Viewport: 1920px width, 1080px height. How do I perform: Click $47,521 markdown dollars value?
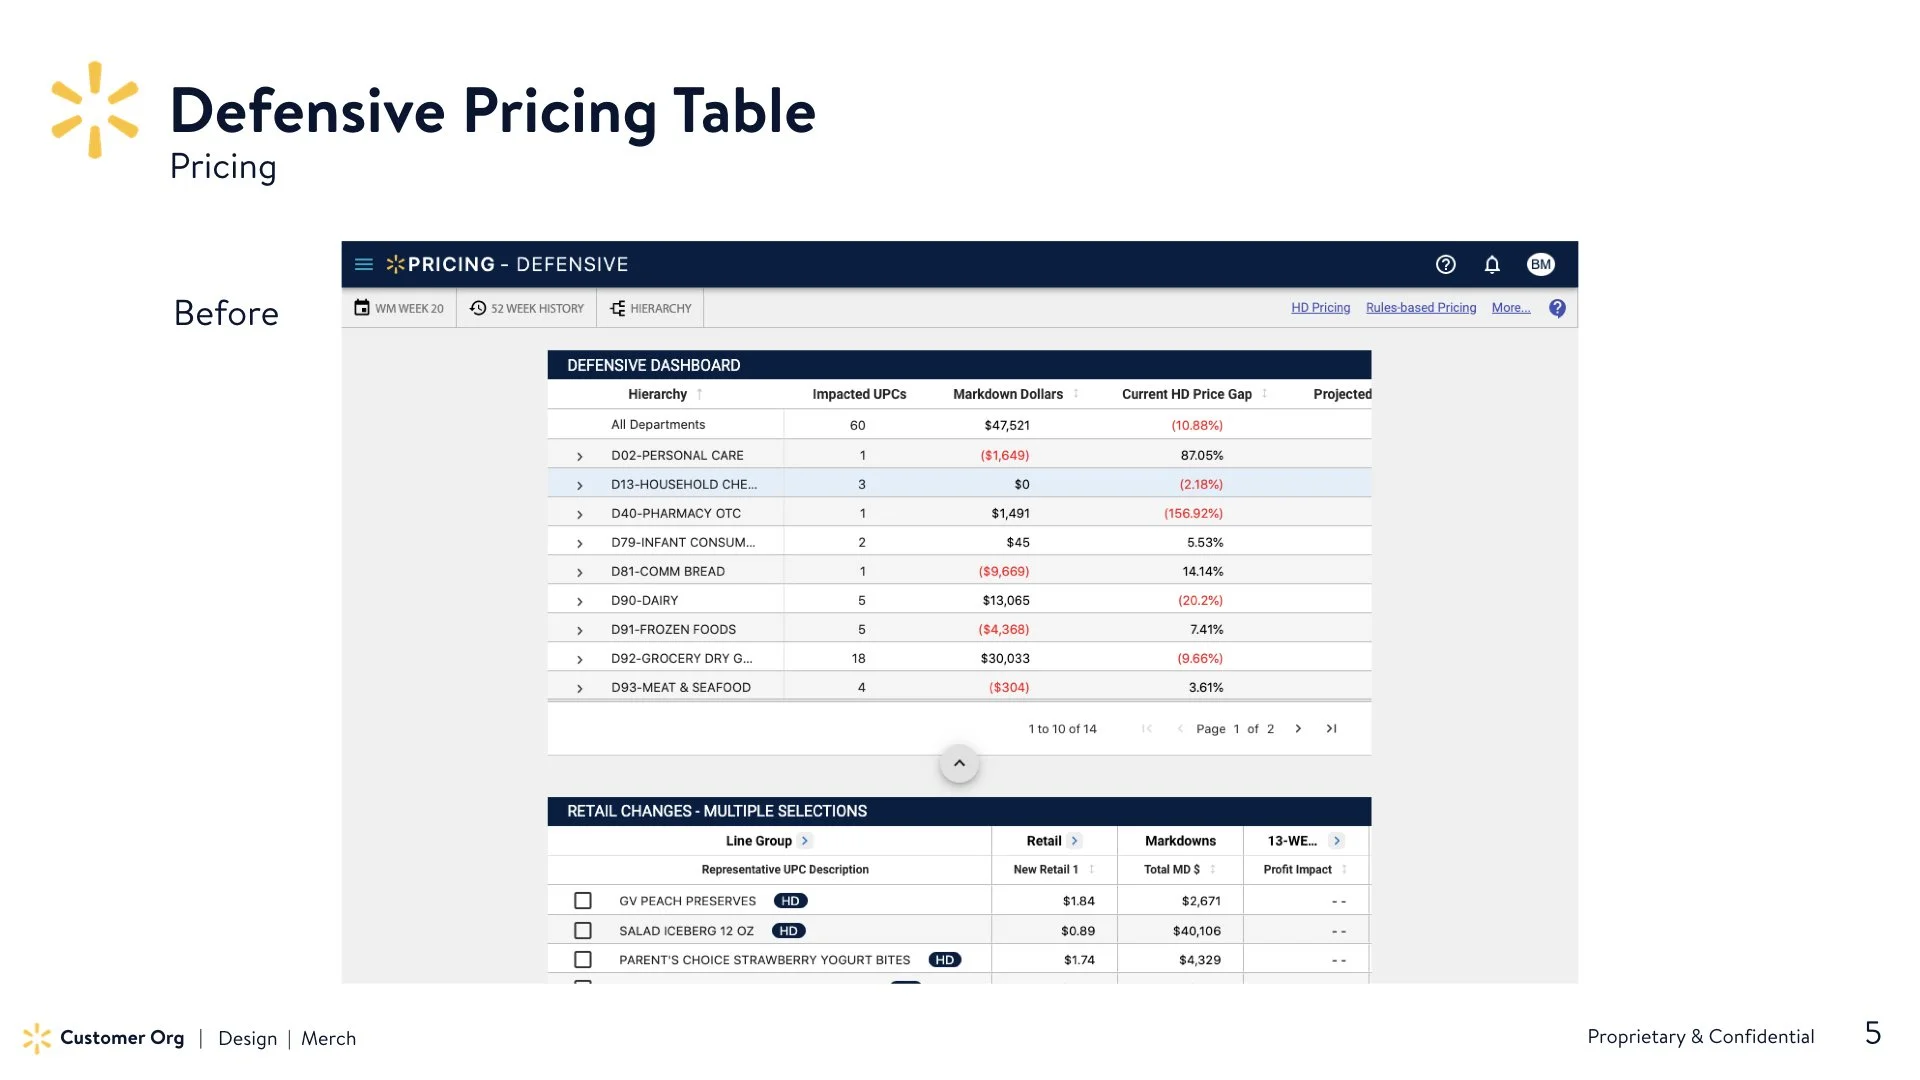[1007, 425]
